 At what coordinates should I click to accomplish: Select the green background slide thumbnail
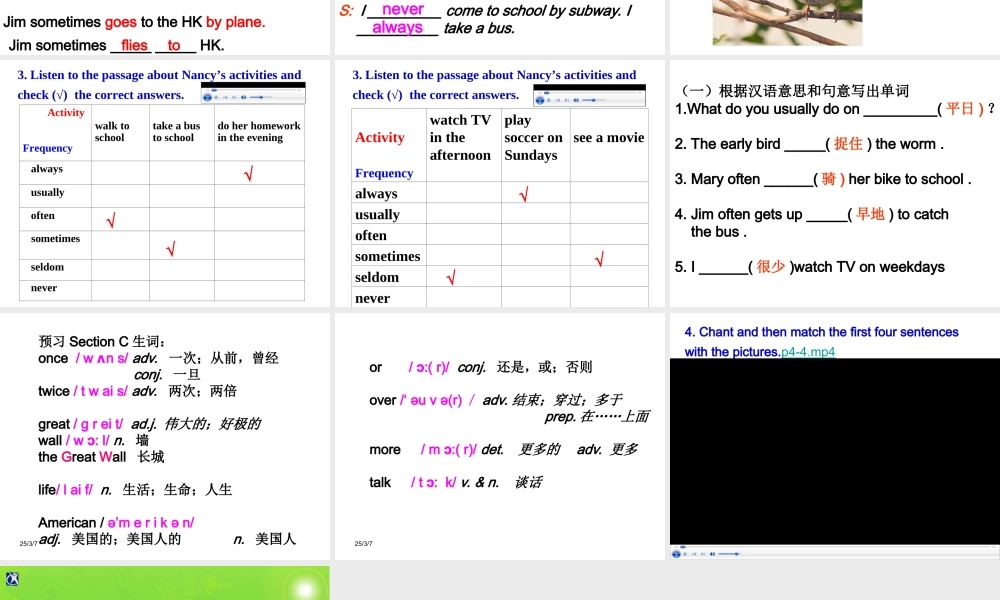pyautogui.click(x=165, y=583)
